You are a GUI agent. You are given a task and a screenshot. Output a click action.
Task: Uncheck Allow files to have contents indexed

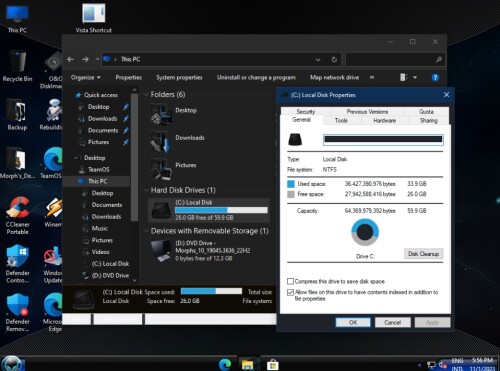tap(290, 292)
